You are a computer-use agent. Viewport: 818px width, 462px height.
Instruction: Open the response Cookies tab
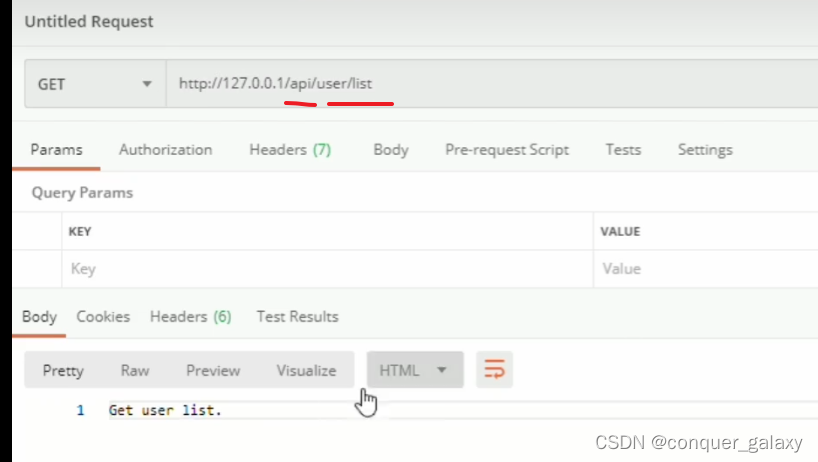(x=103, y=317)
